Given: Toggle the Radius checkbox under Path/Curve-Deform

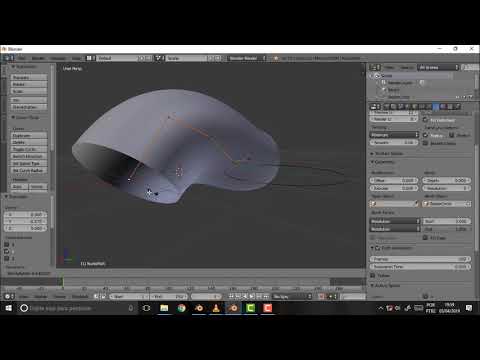Looking at the screenshot, I should [x=425, y=135].
